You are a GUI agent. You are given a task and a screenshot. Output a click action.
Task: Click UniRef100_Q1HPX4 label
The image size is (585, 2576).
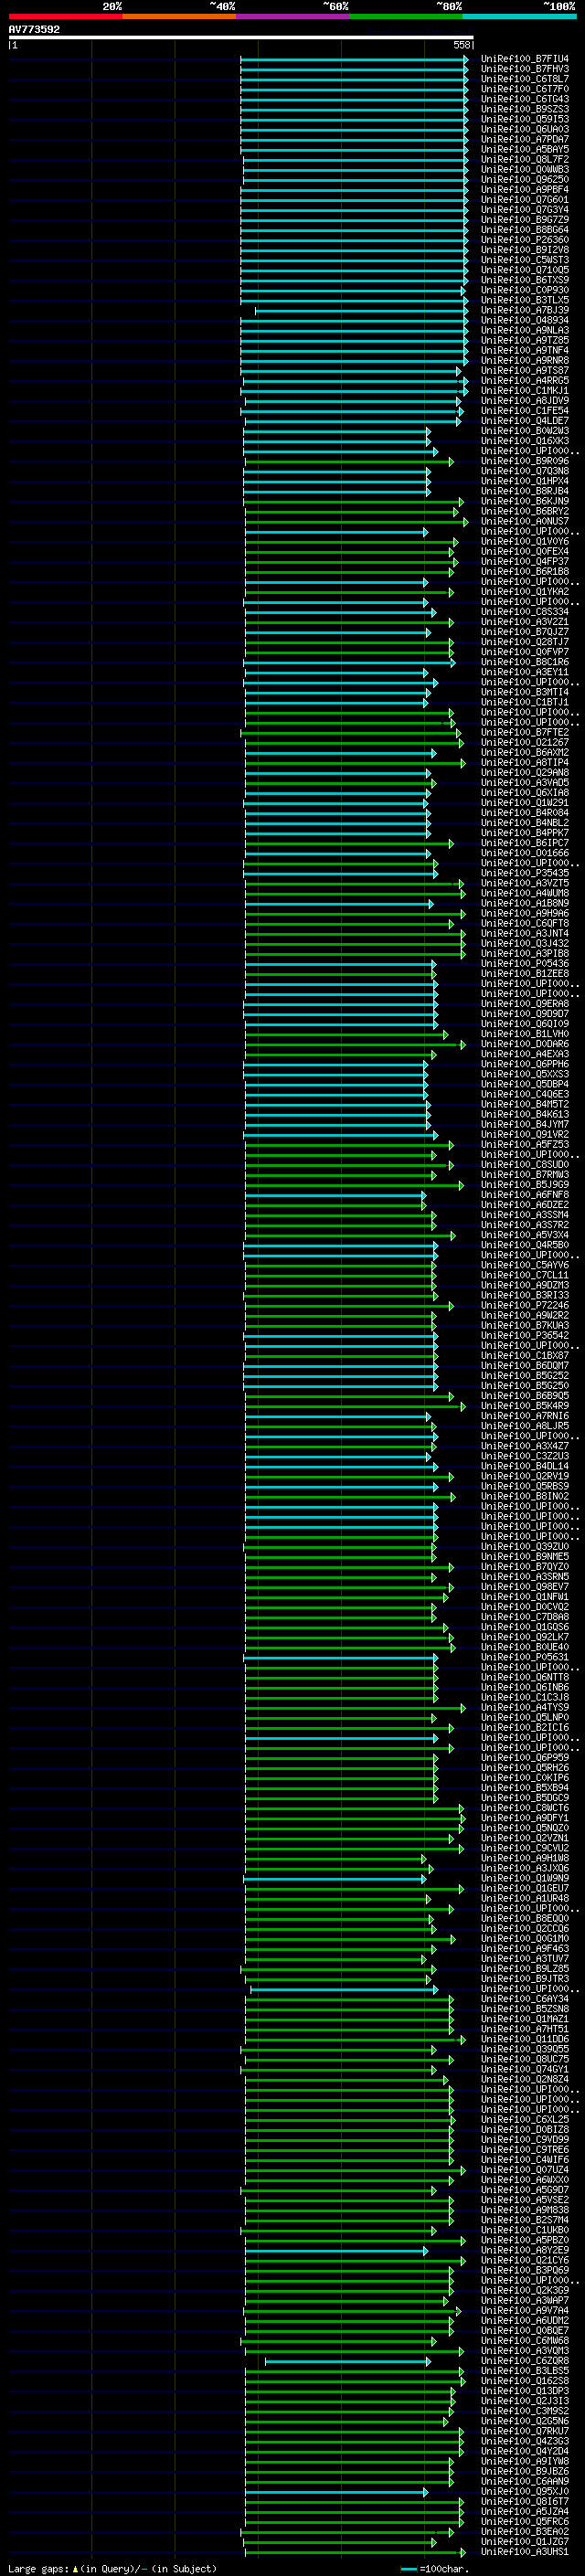[x=525, y=481]
